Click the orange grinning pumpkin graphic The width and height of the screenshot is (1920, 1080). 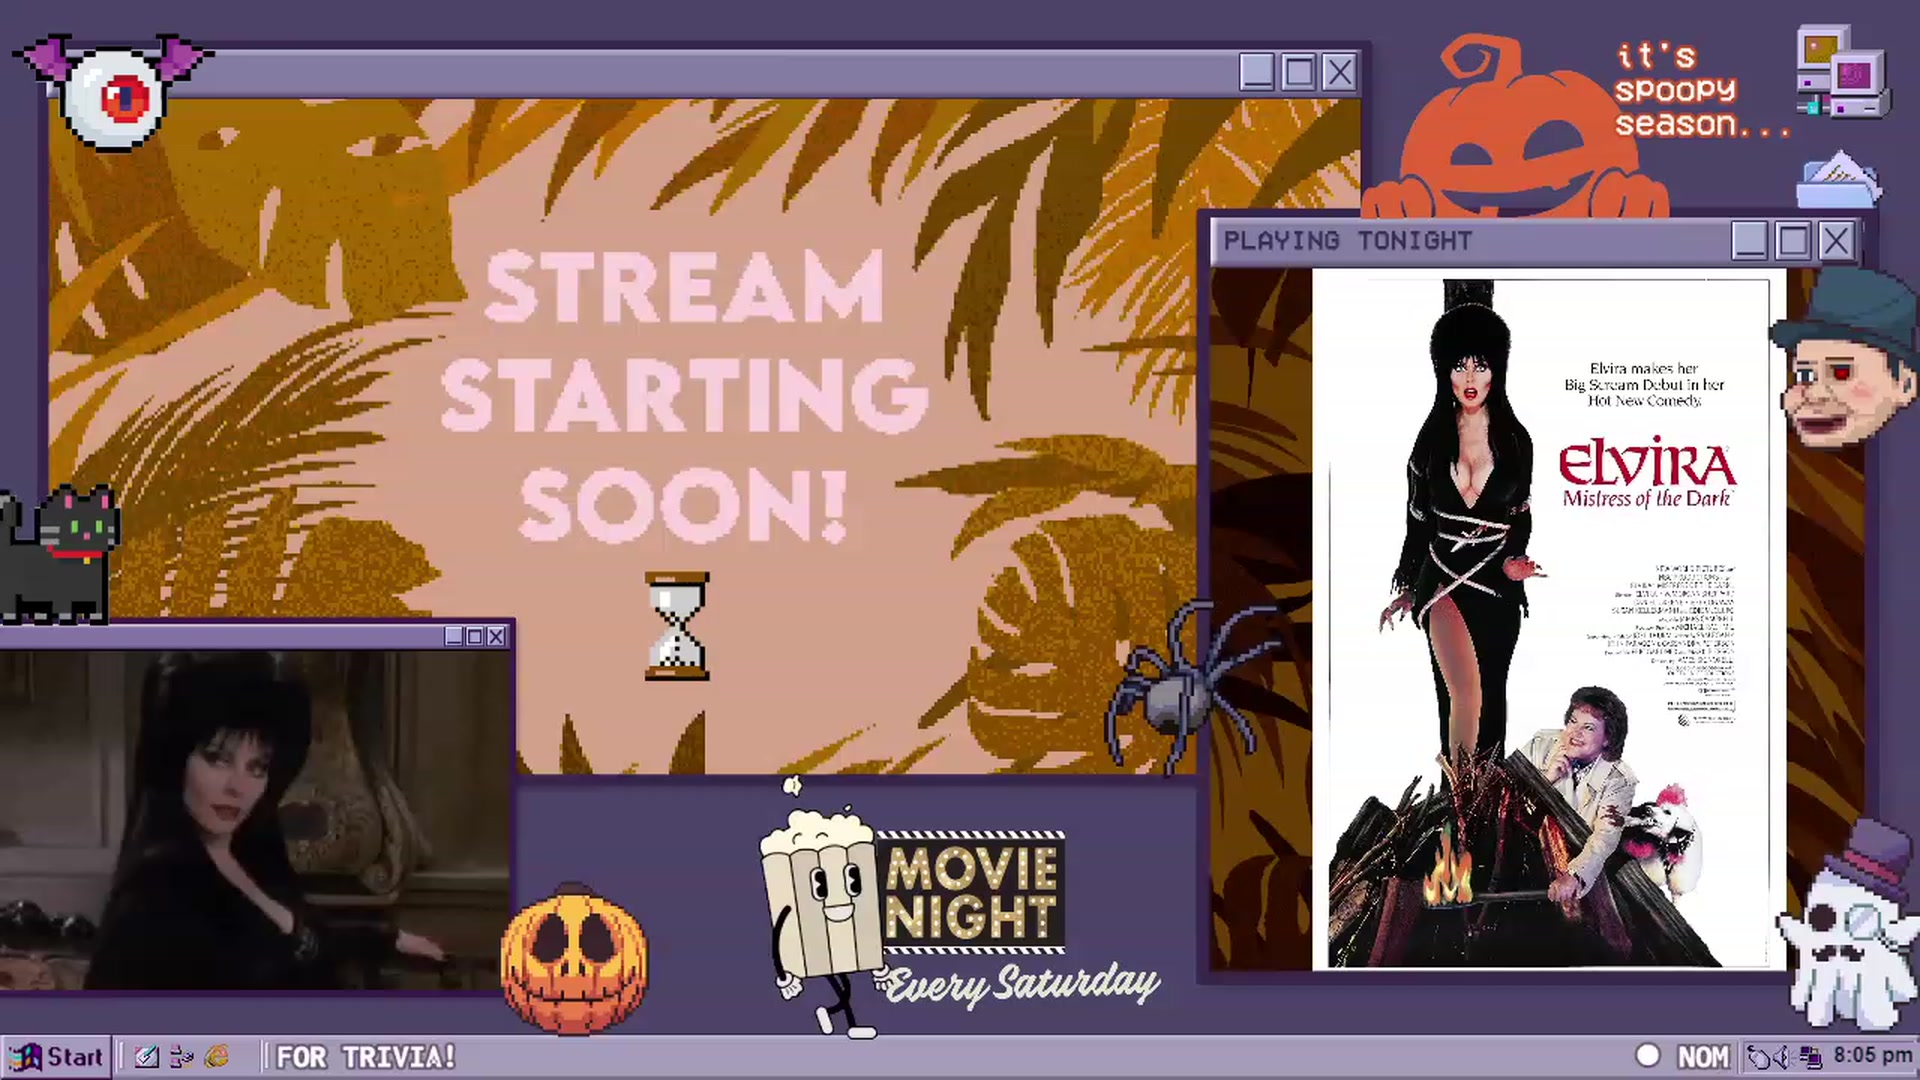point(1515,130)
